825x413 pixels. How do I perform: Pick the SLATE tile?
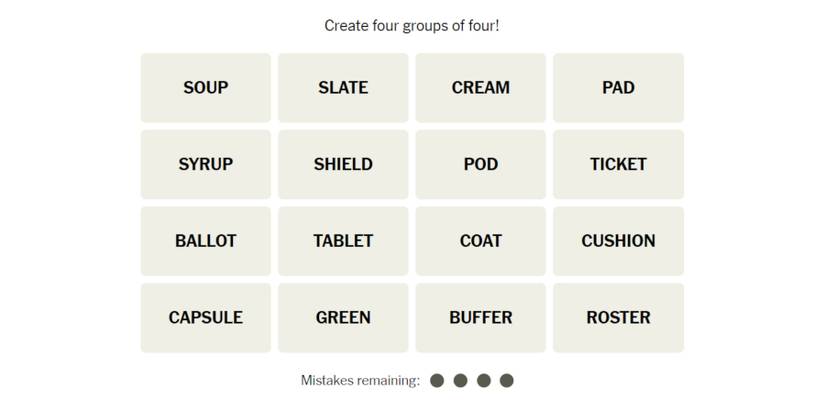[x=343, y=88]
